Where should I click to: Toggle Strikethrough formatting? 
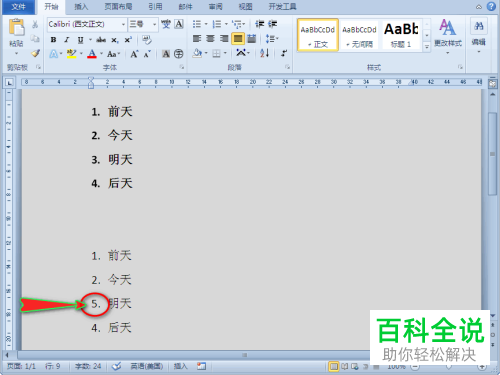tap(101, 40)
